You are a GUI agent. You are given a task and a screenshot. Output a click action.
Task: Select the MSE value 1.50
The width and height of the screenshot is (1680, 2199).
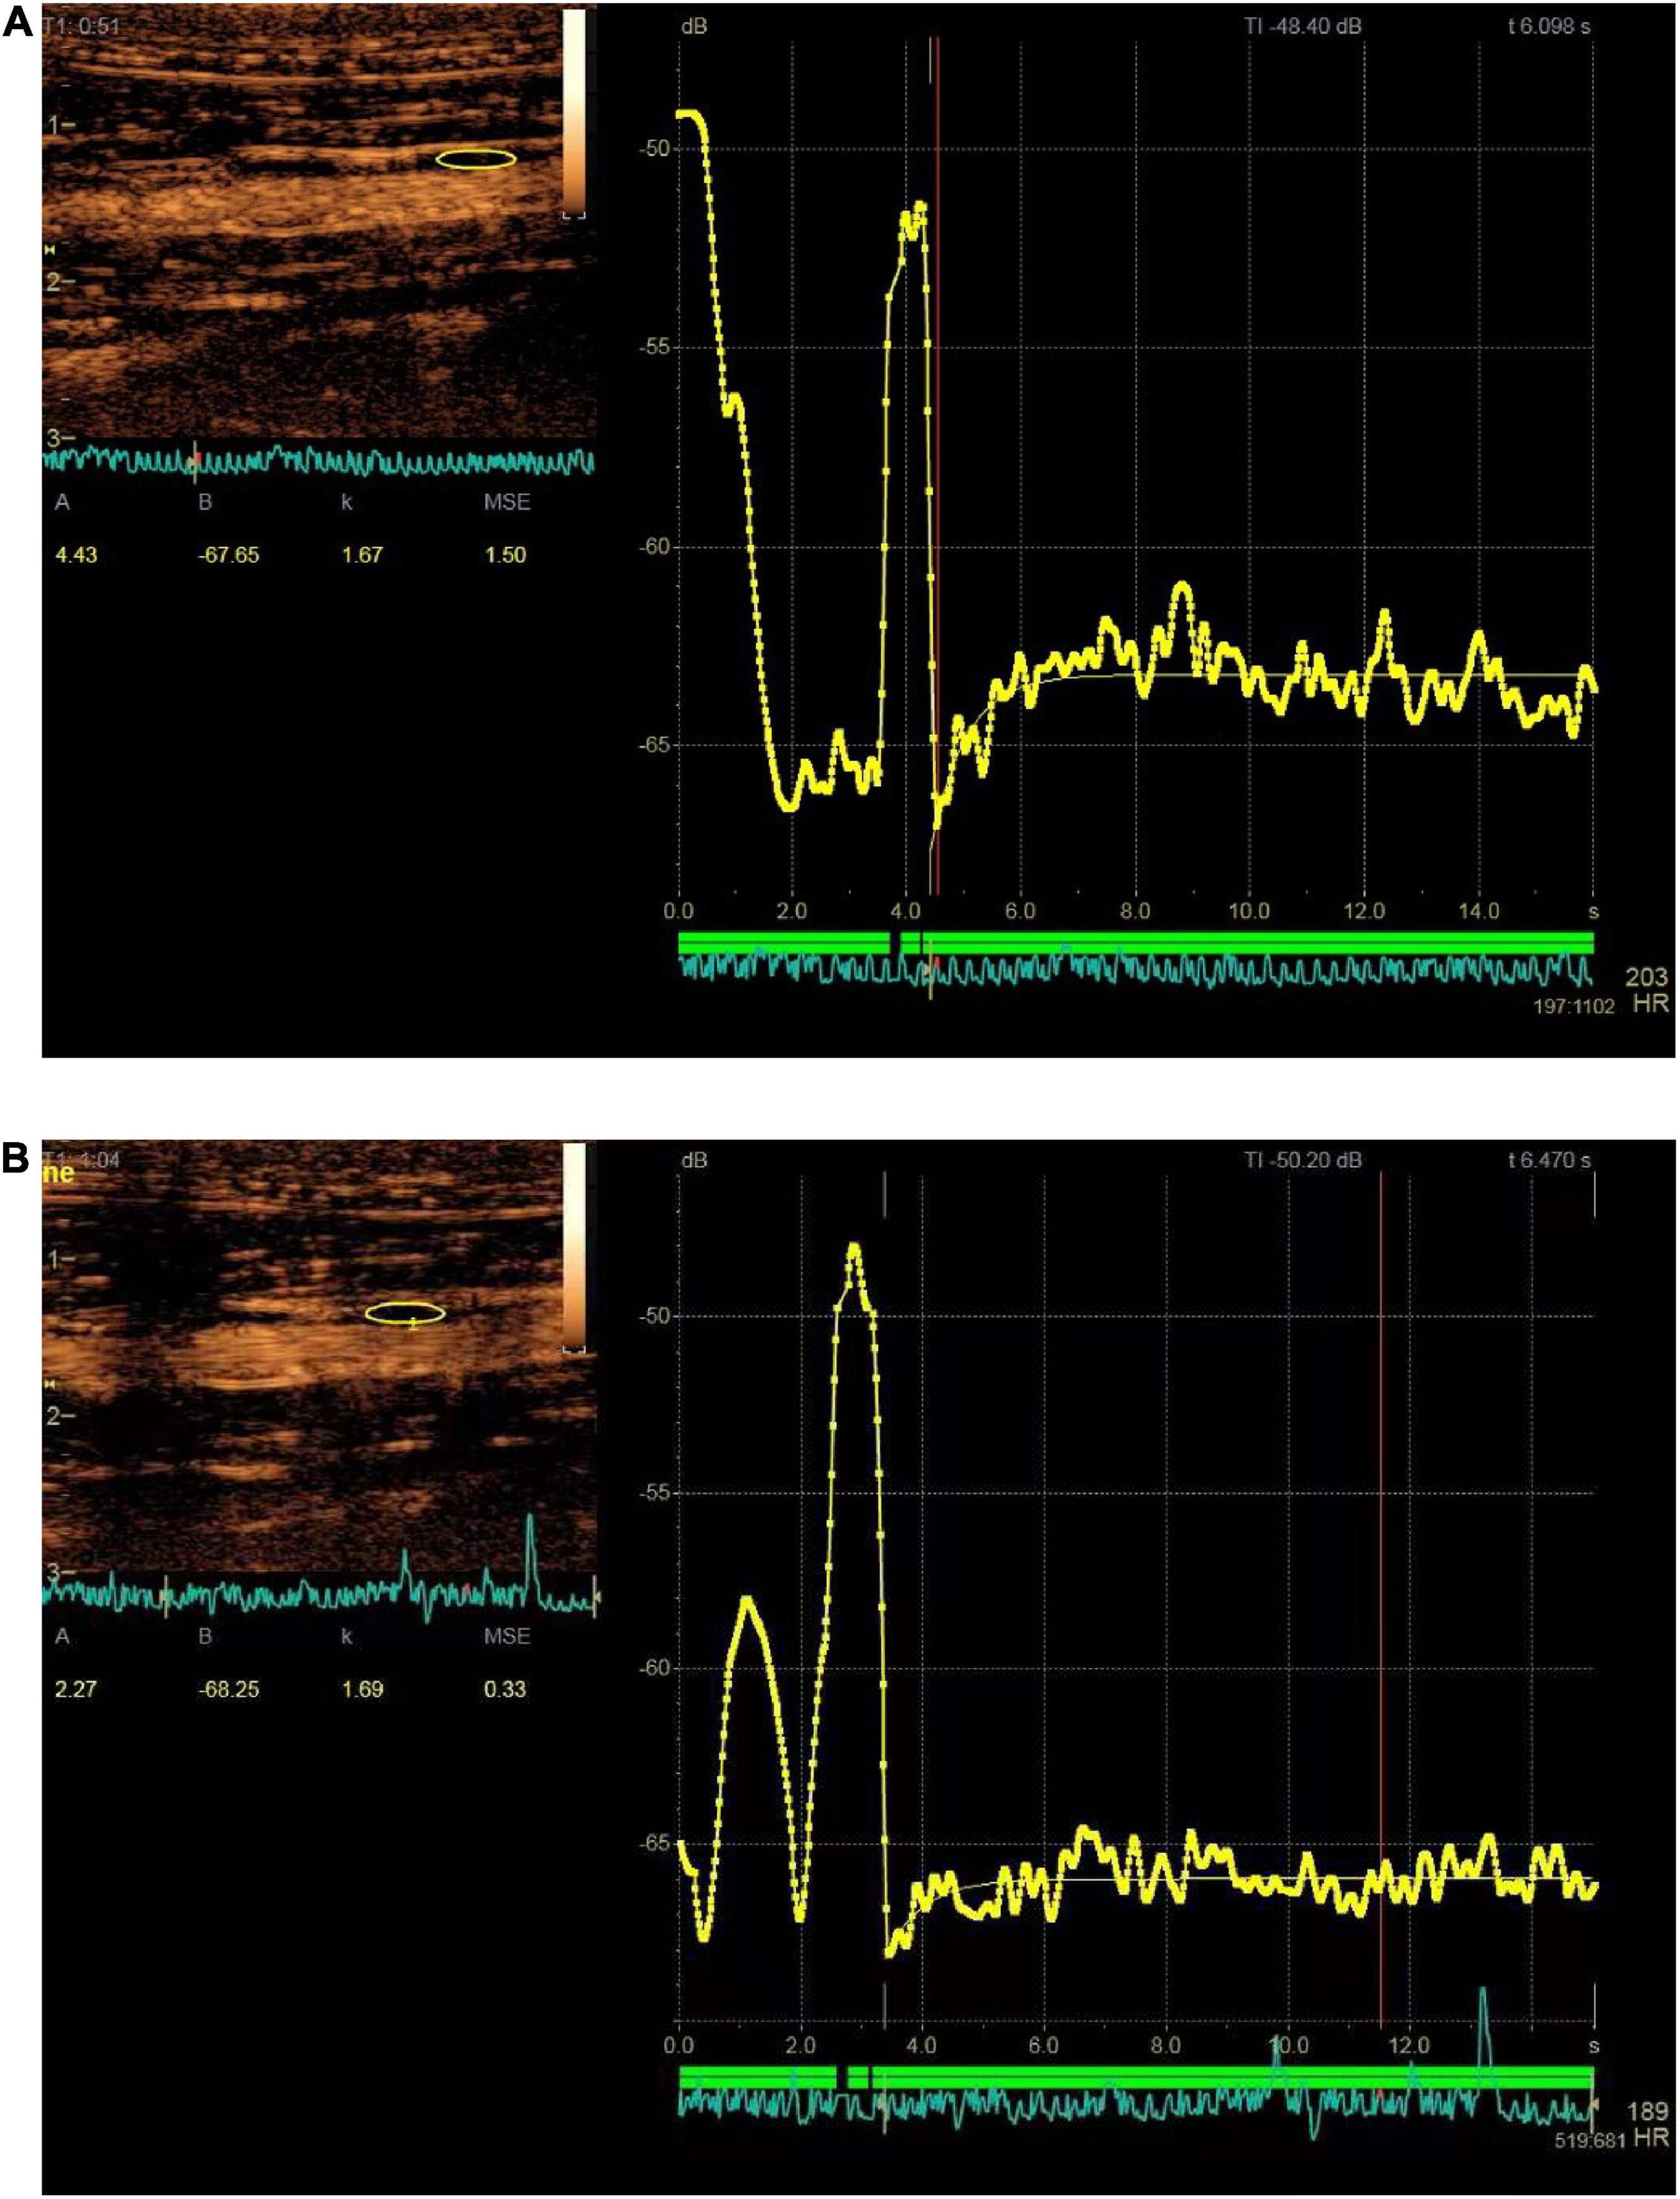505,555
